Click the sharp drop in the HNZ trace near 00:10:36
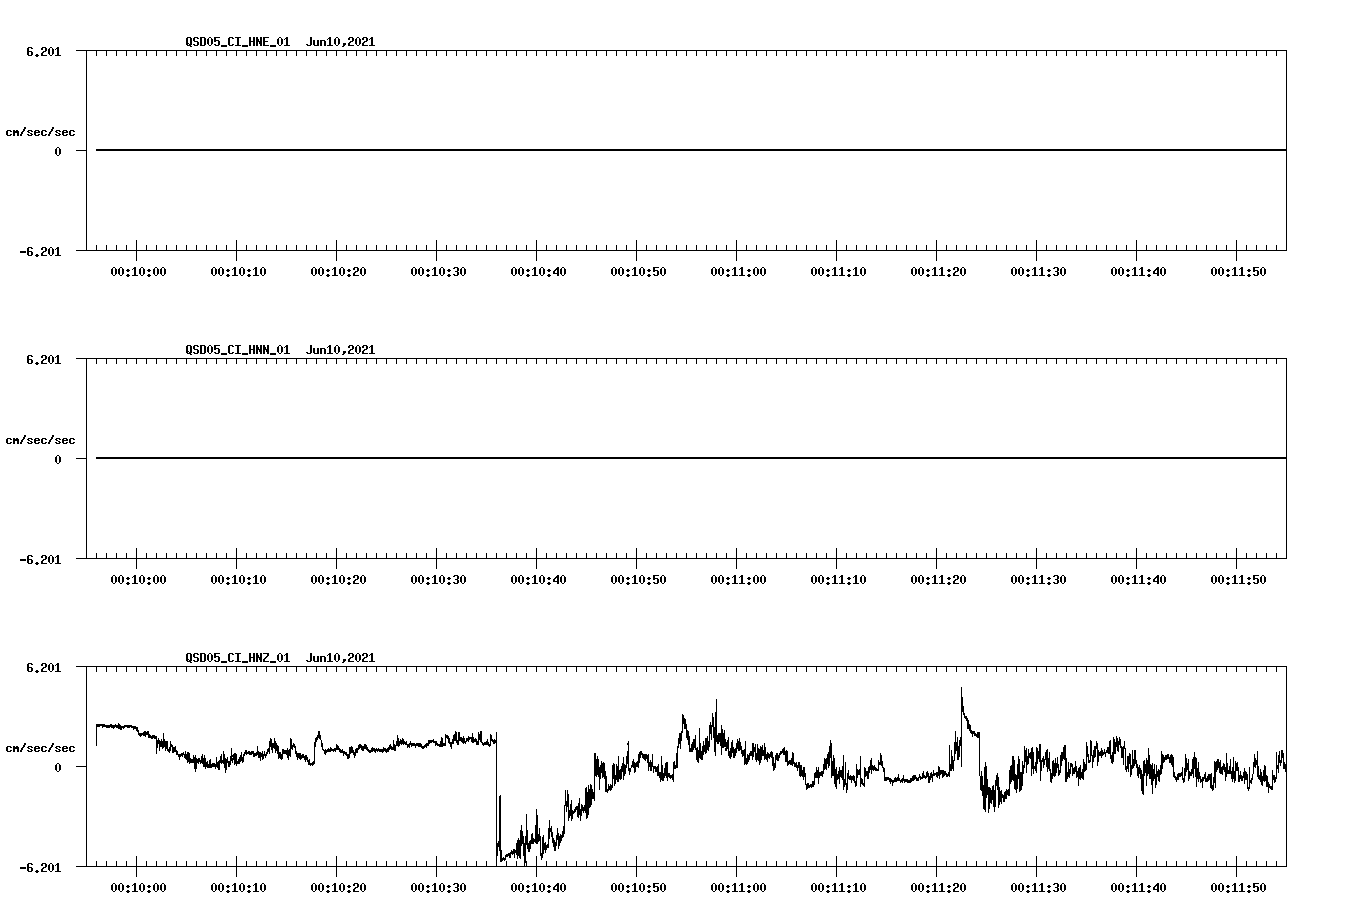The height and width of the screenshot is (924, 1358). pos(497,795)
